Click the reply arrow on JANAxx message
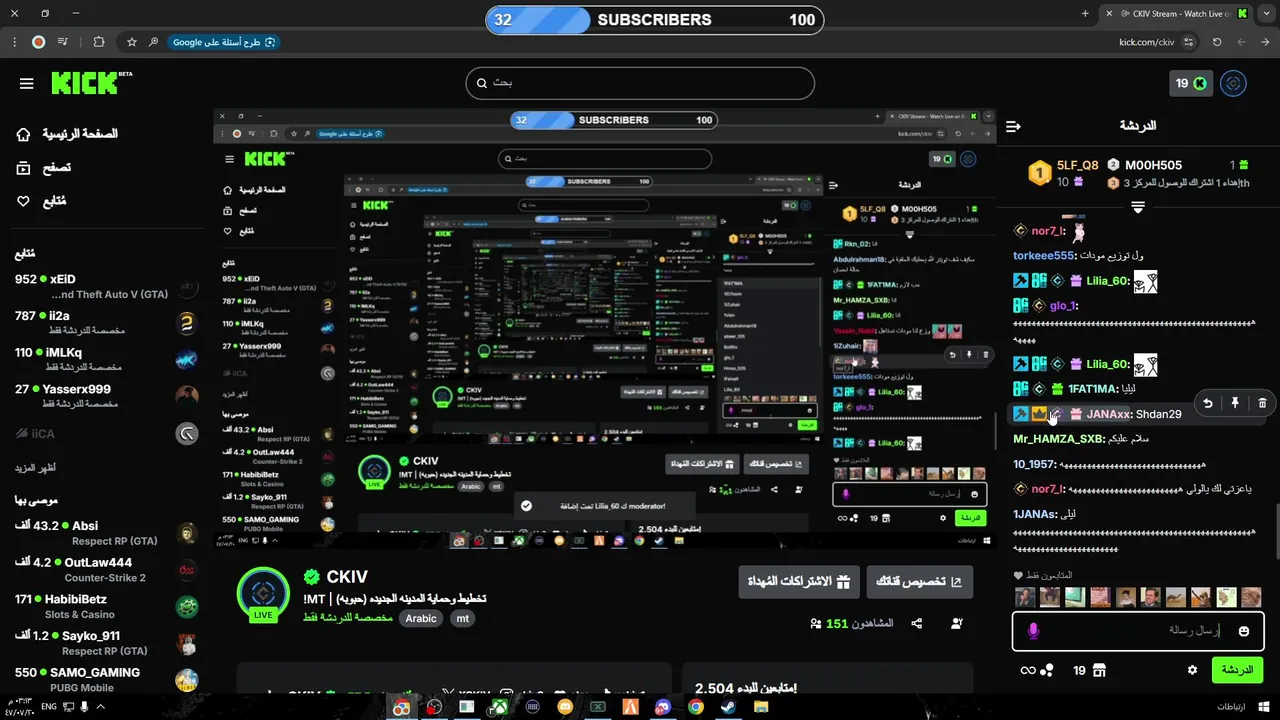The width and height of the screenshot is (1280, 720). click(1208, 403)
